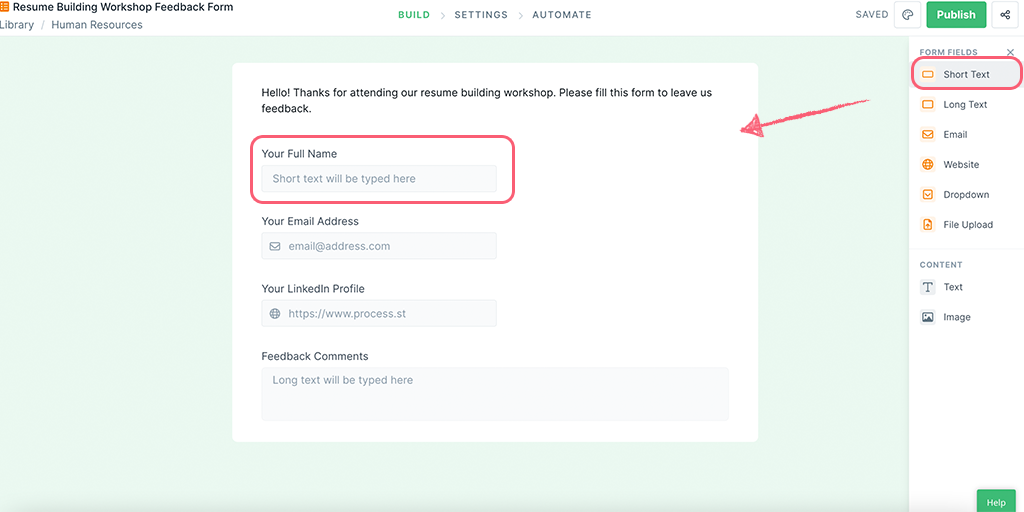The width and height of the screenshot is (1024, 512).
Task: Click the globe icon in LinkedIn input
Action: (x=275, y=313)
